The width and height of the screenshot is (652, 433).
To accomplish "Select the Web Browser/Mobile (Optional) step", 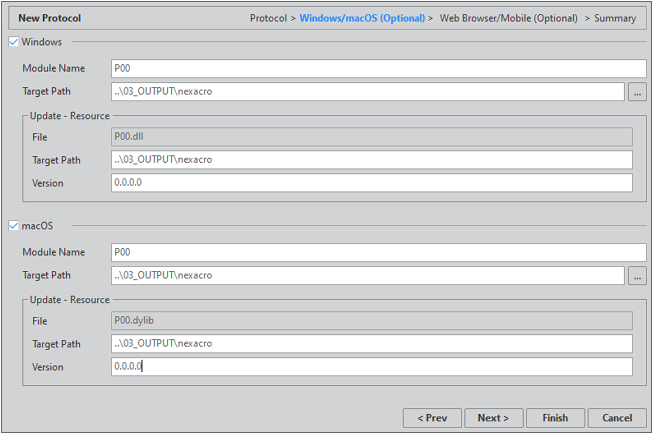I will [x=508, y=18].
